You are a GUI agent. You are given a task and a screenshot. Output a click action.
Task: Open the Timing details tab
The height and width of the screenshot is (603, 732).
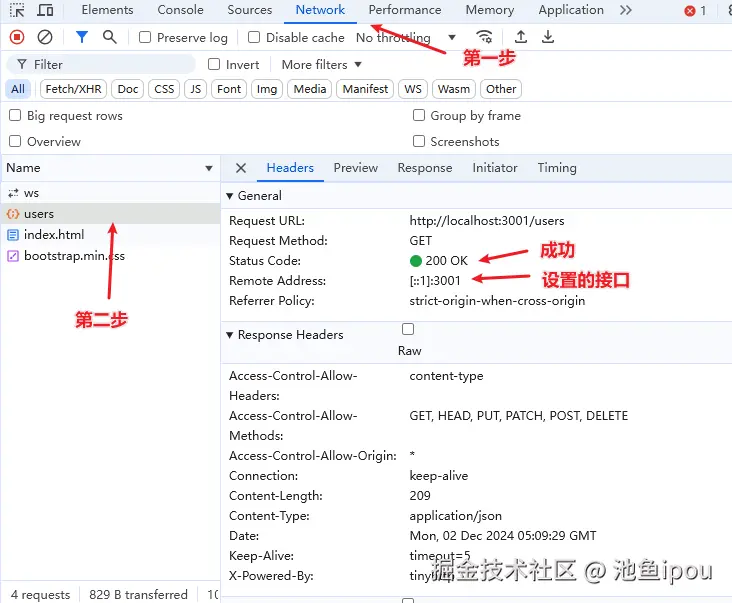(x=557, y=168)
